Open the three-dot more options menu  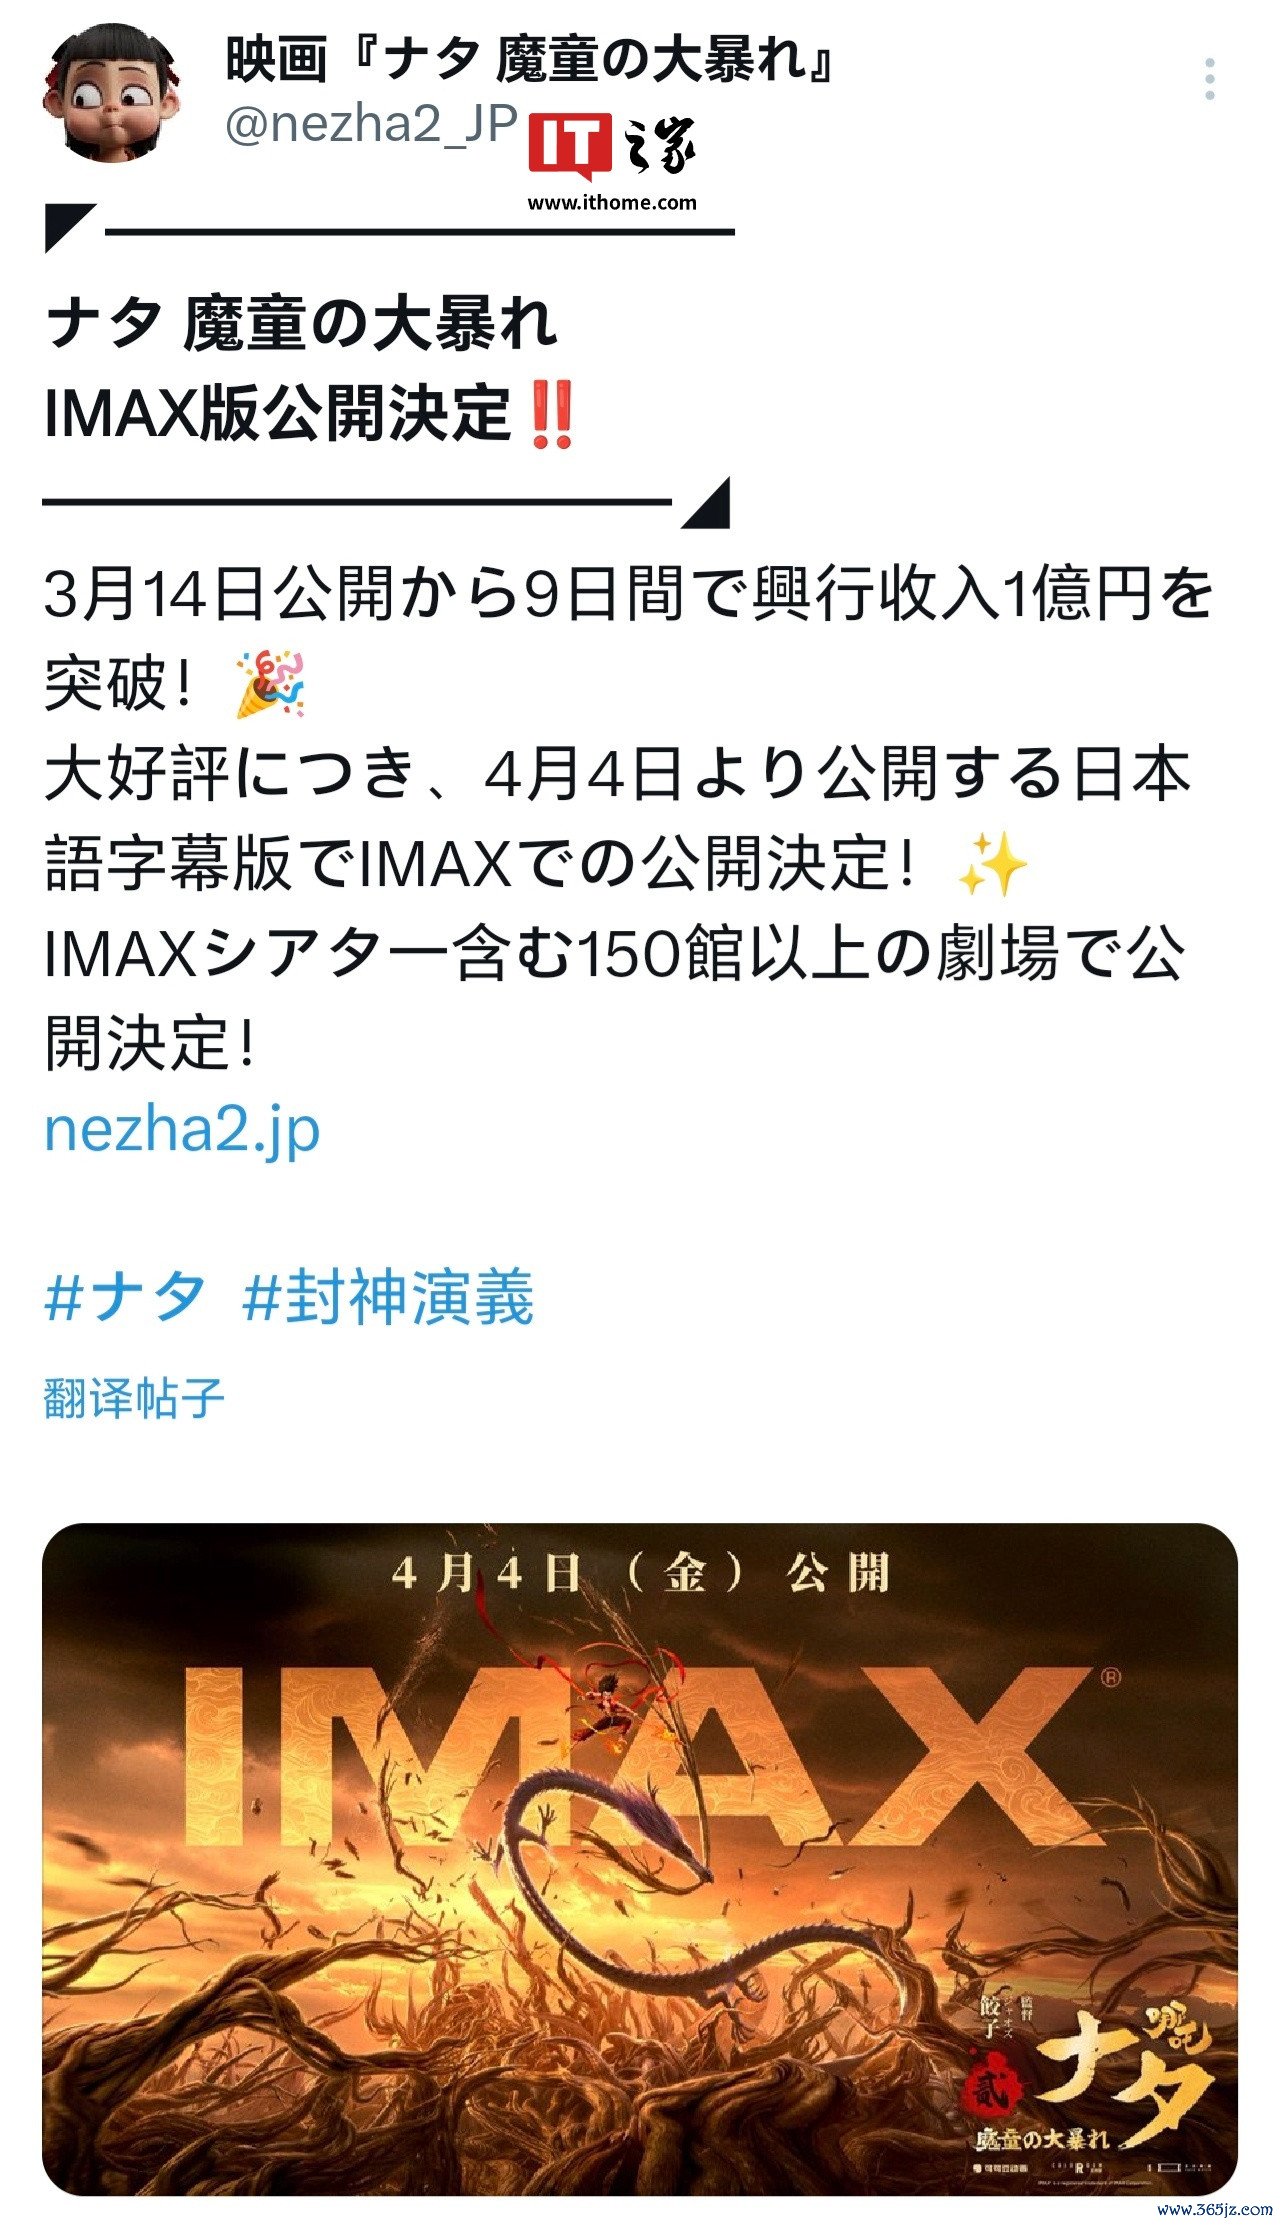pos(1209,79)
